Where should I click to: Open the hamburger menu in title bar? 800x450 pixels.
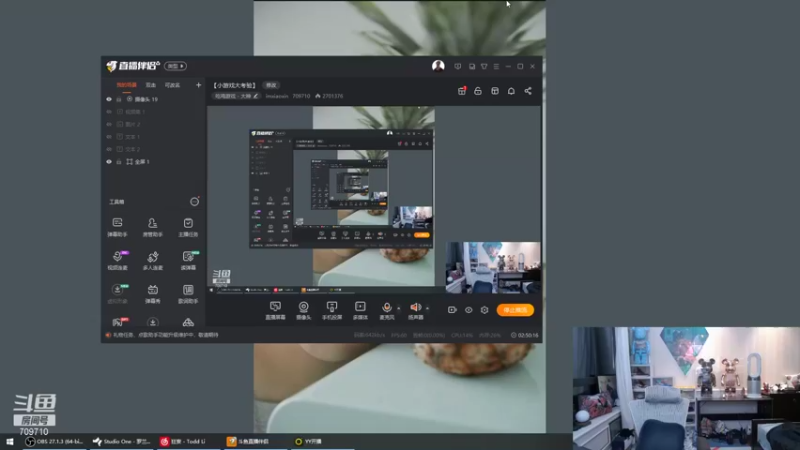pos(496,66)
